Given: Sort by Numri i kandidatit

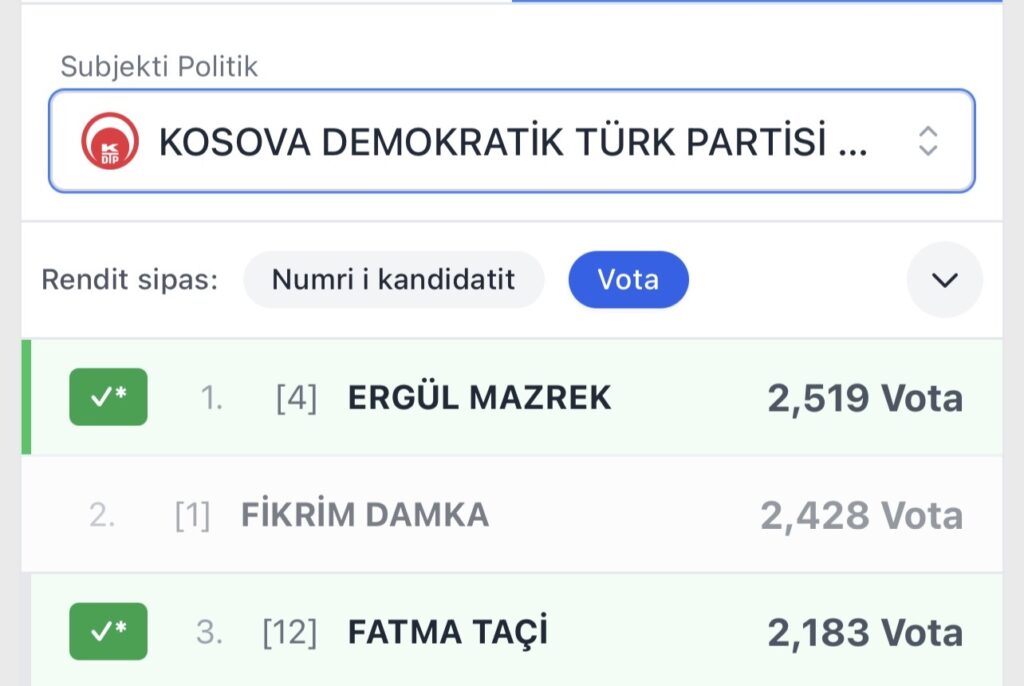Looking at the screenshot, I should pyautogui.click(x=393, y=279).
